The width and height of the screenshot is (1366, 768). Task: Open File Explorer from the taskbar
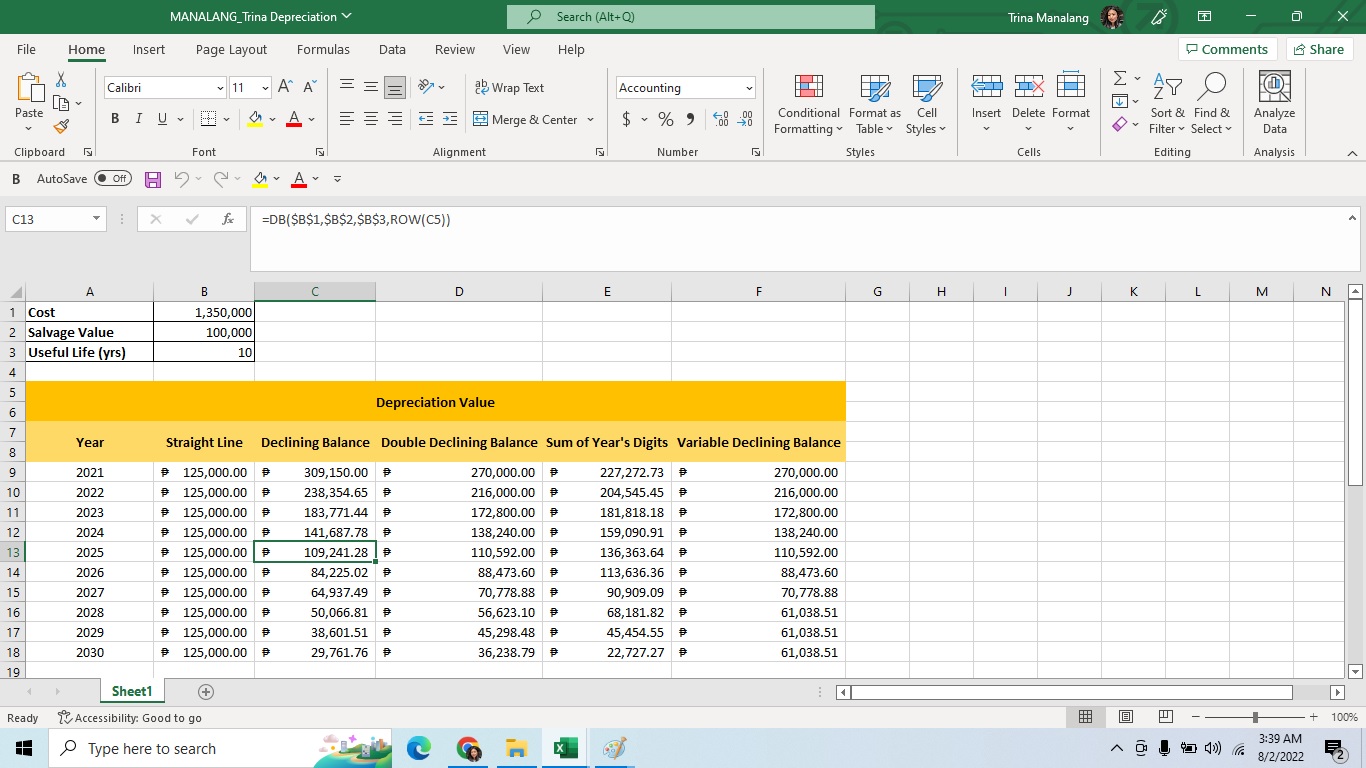[x=516, y=748]
